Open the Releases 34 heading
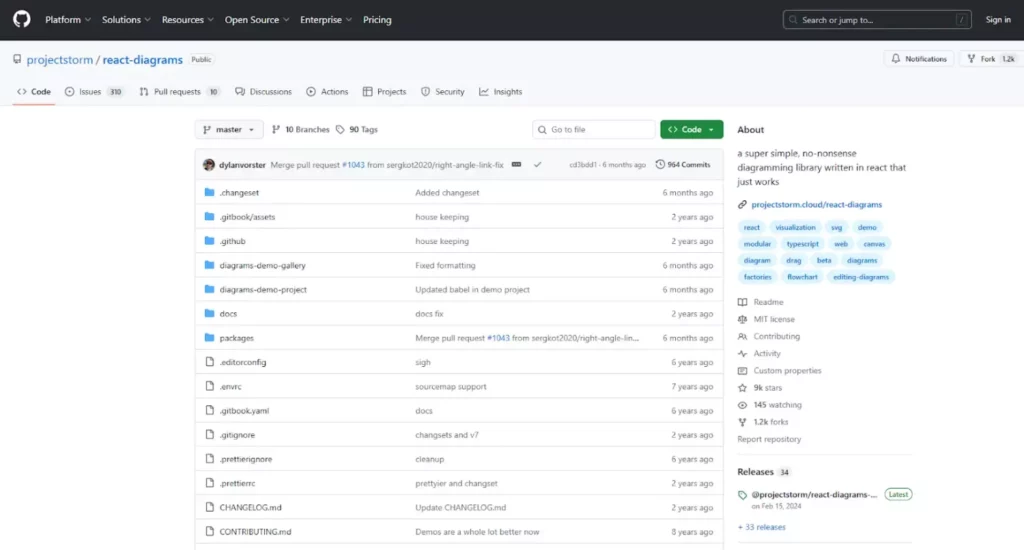This screenshot has width=1024, height=550. (x=763, y=472)
